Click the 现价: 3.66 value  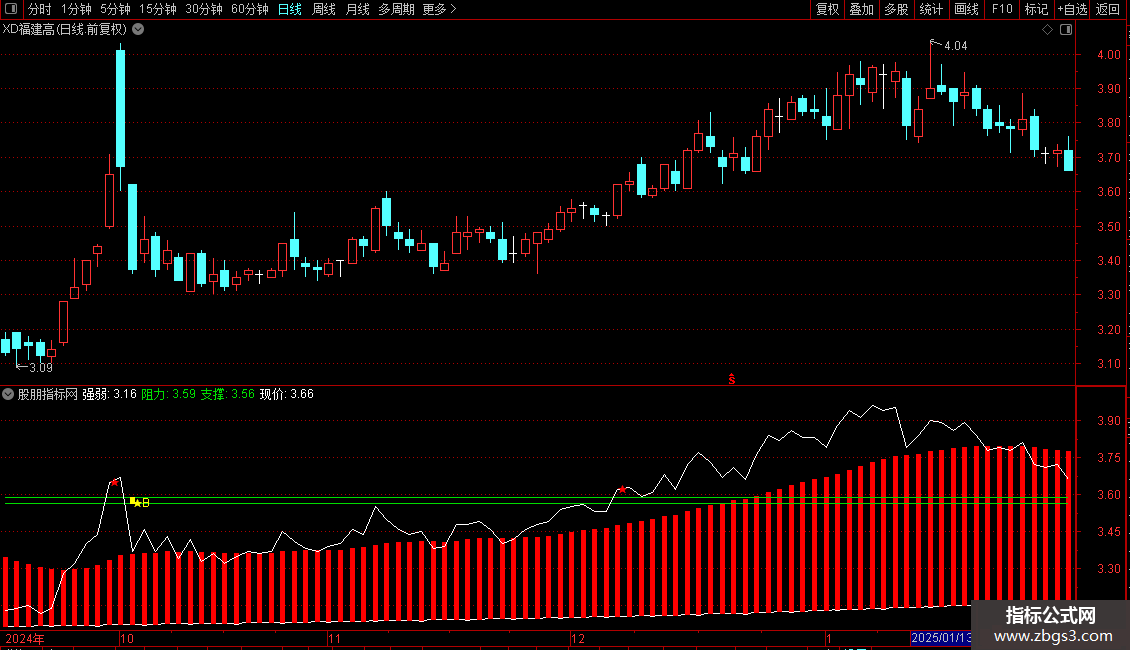(x=287, y=394)
